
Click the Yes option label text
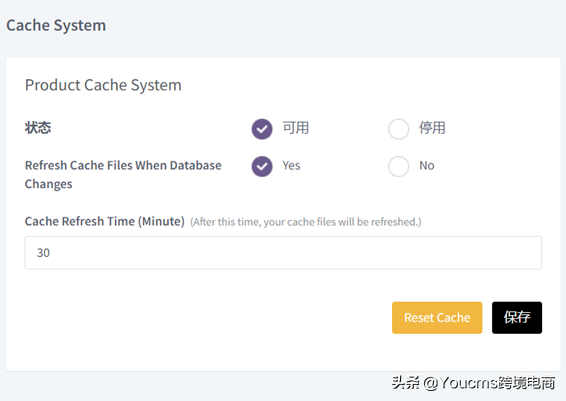pos(291,166)
